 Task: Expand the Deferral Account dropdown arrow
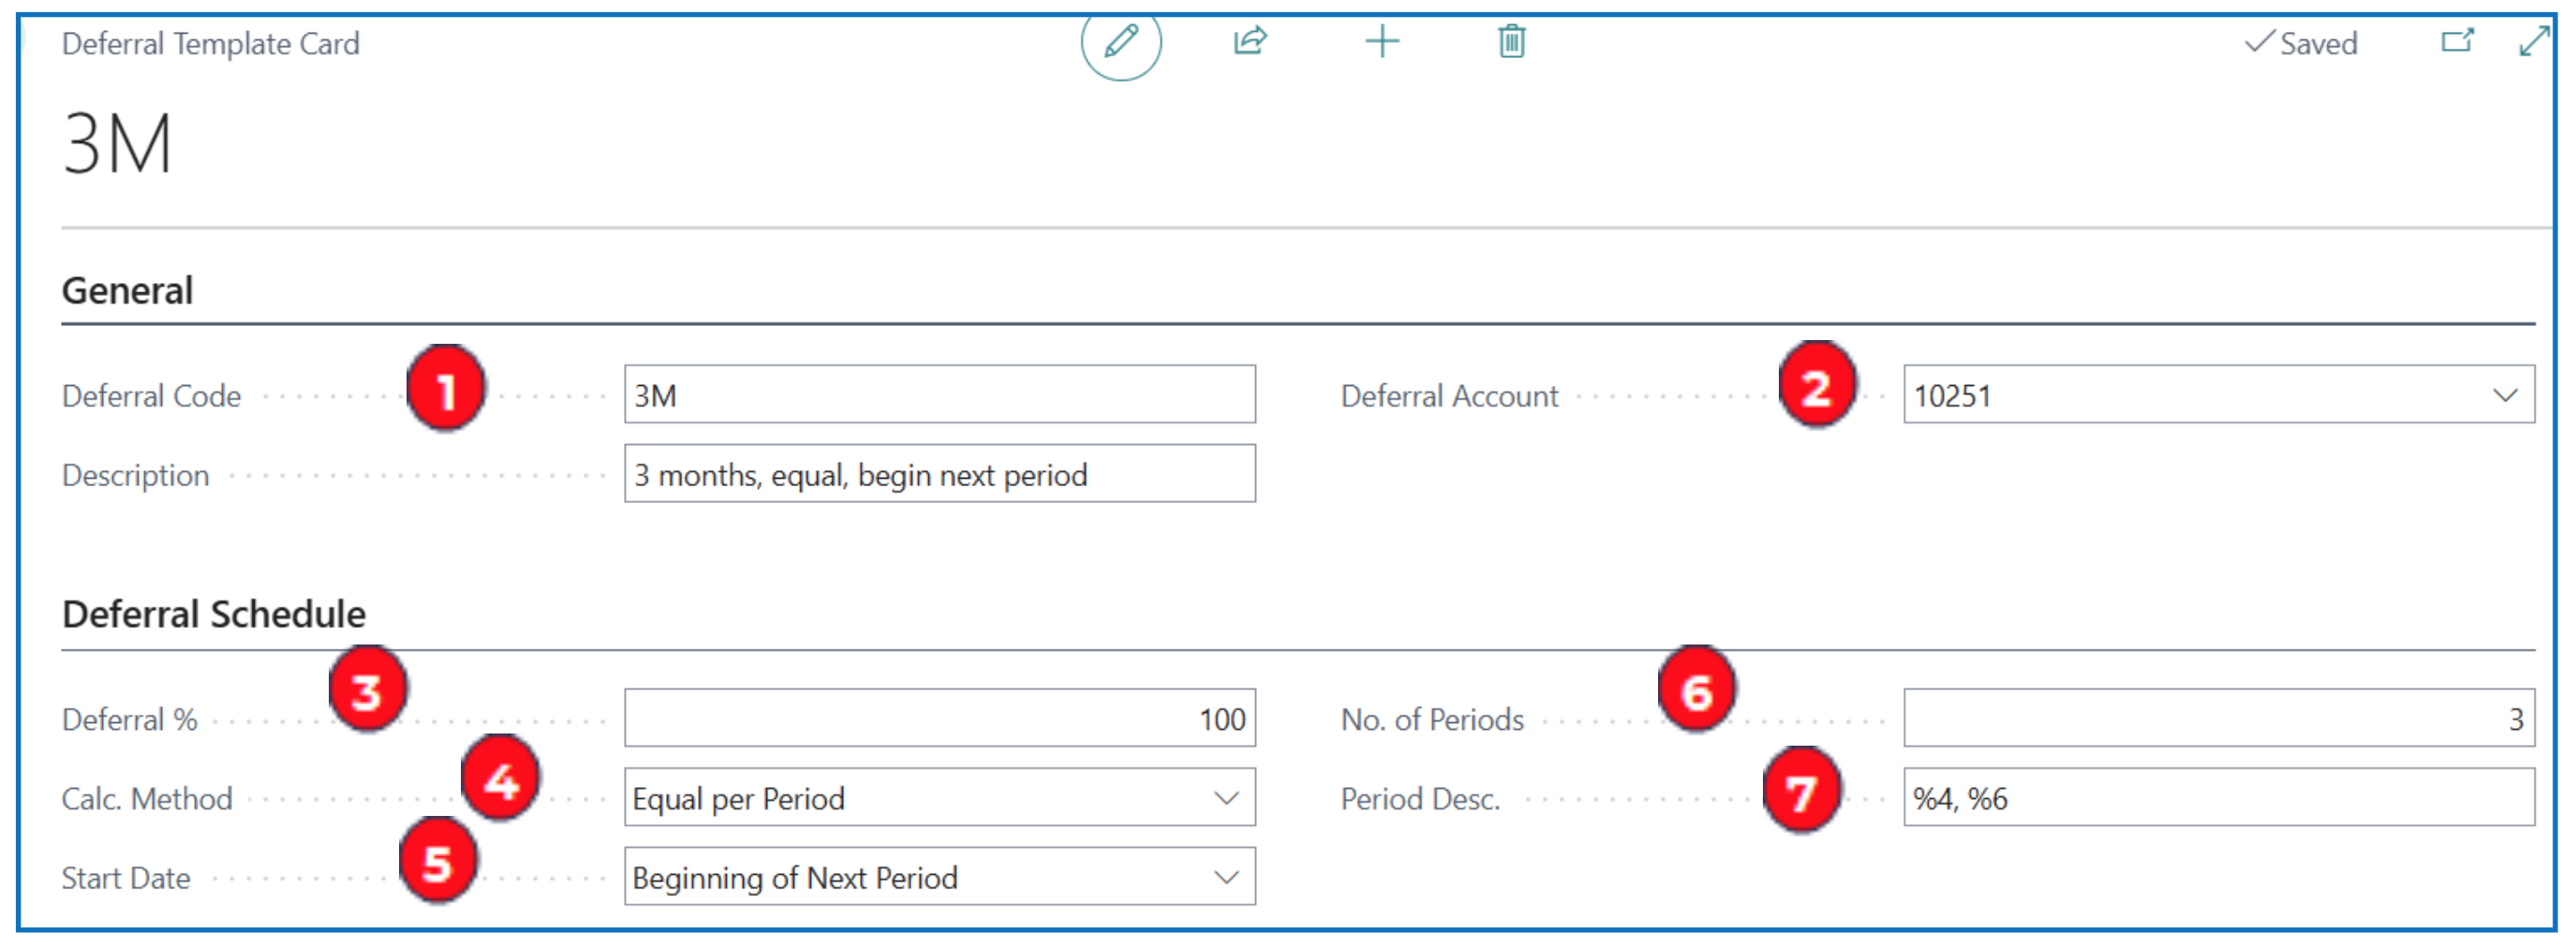[2504, 395]
